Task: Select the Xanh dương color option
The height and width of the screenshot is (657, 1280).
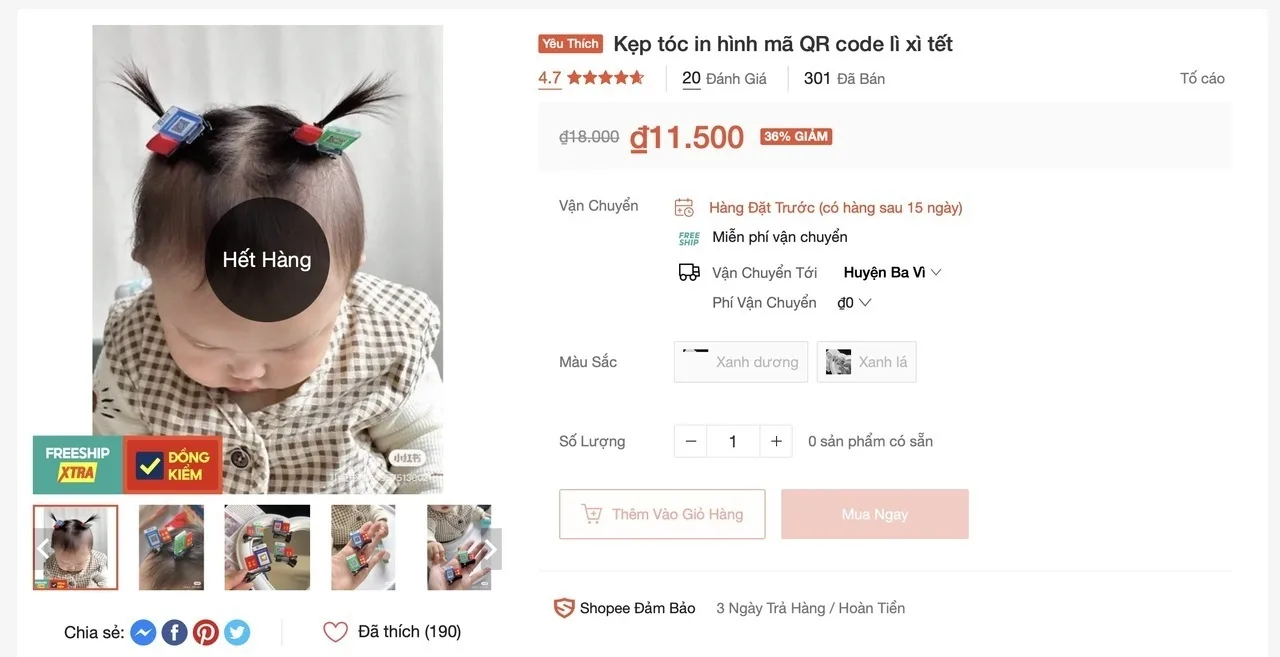Action: click(x=741, y=362)
